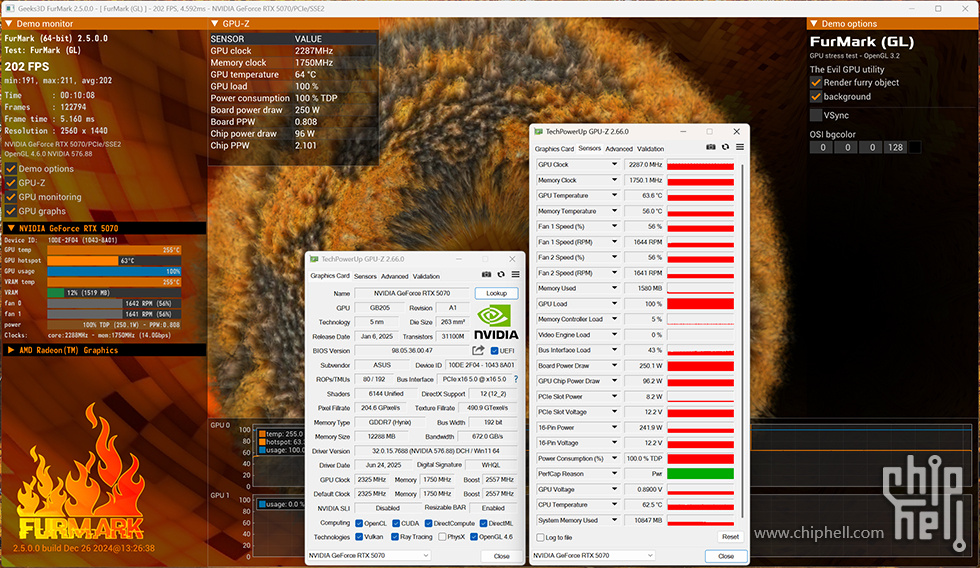
Task: Click the Lookup button
Action: [x=496, y=293]
